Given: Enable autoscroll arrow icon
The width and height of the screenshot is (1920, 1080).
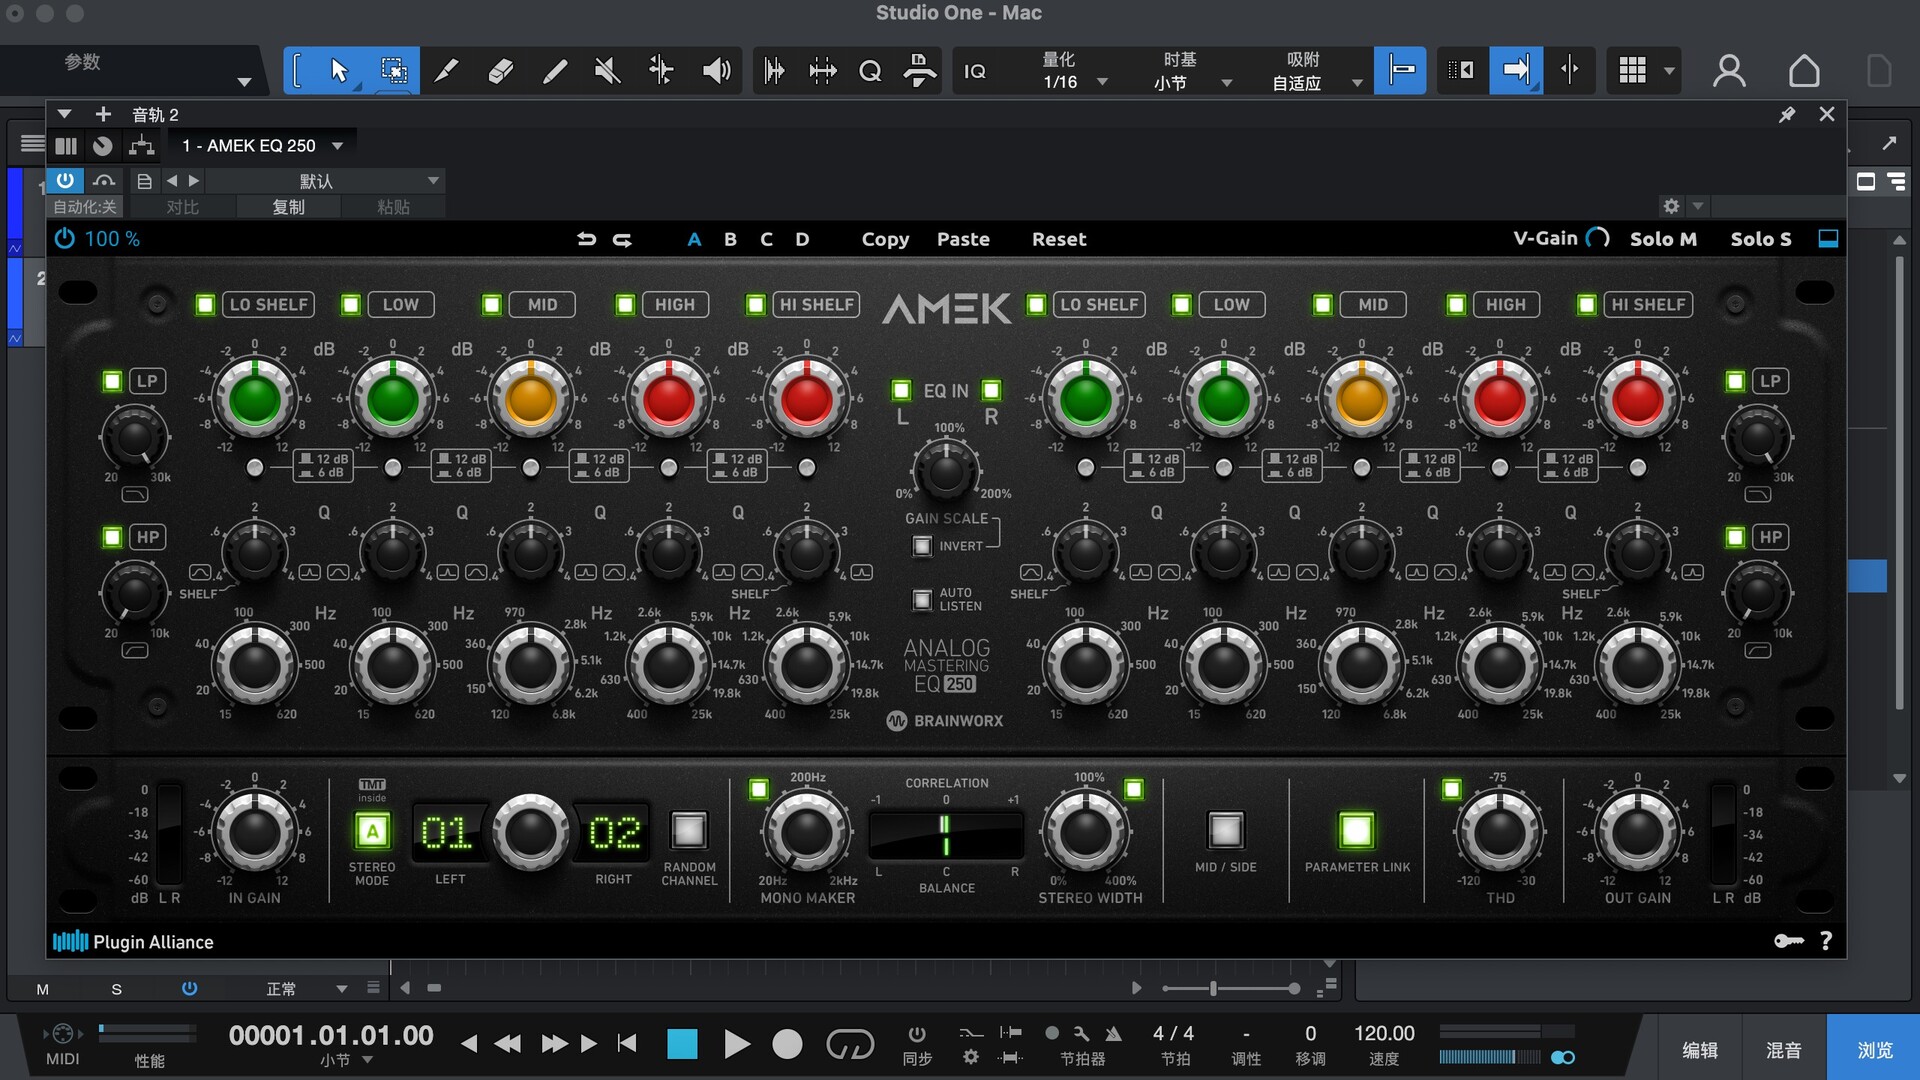Looking at the screenshot, I should coord(1516,70).
